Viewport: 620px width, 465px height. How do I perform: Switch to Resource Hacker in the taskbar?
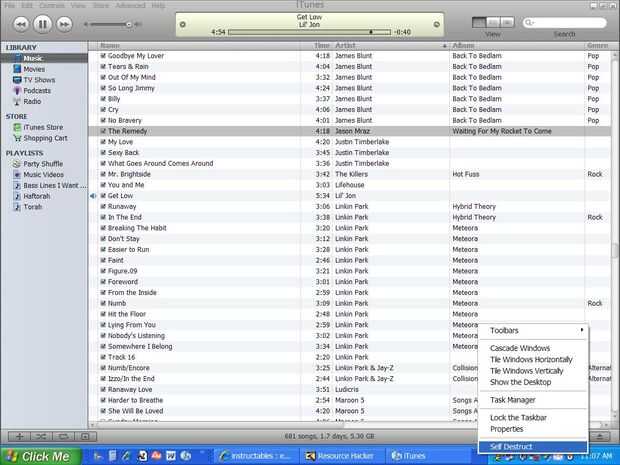(x=340, y=456)
